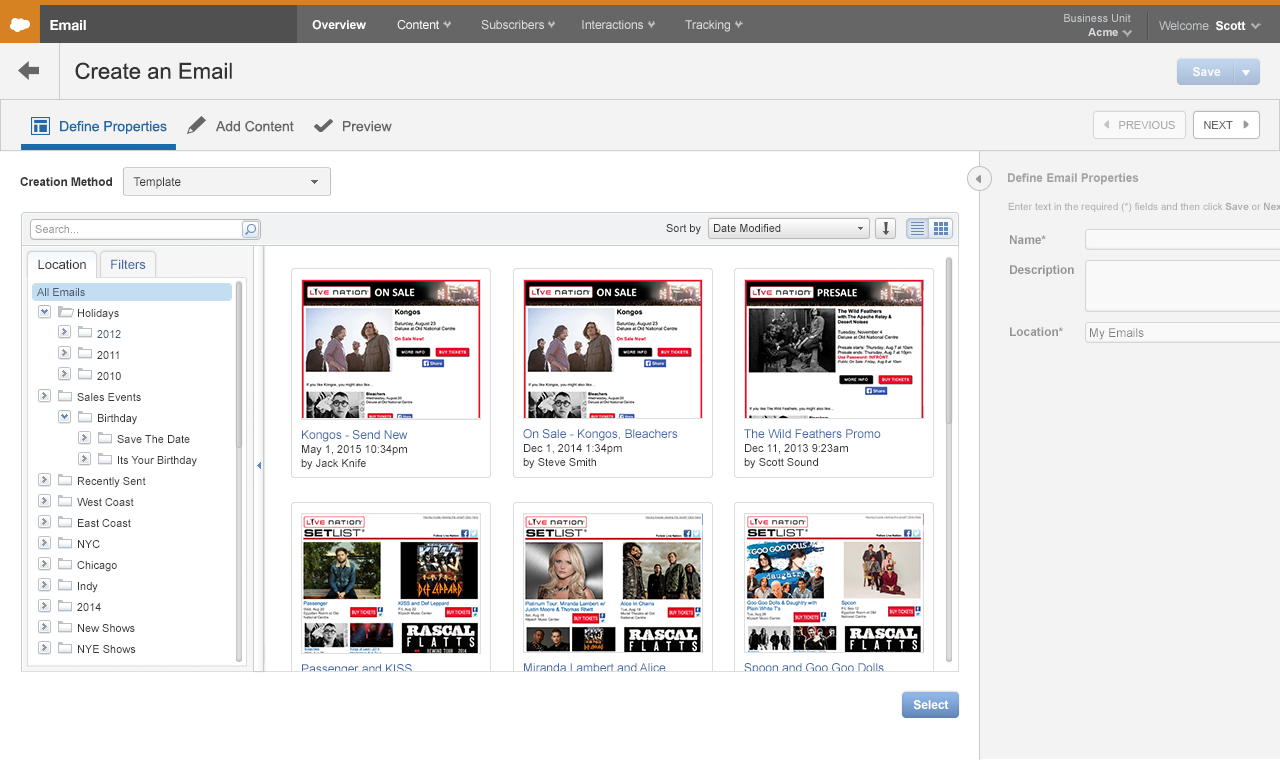Screen dimensions: 1280x760
Task: Select the Kongos - Send New thumbnail
Action: (391, 349)
